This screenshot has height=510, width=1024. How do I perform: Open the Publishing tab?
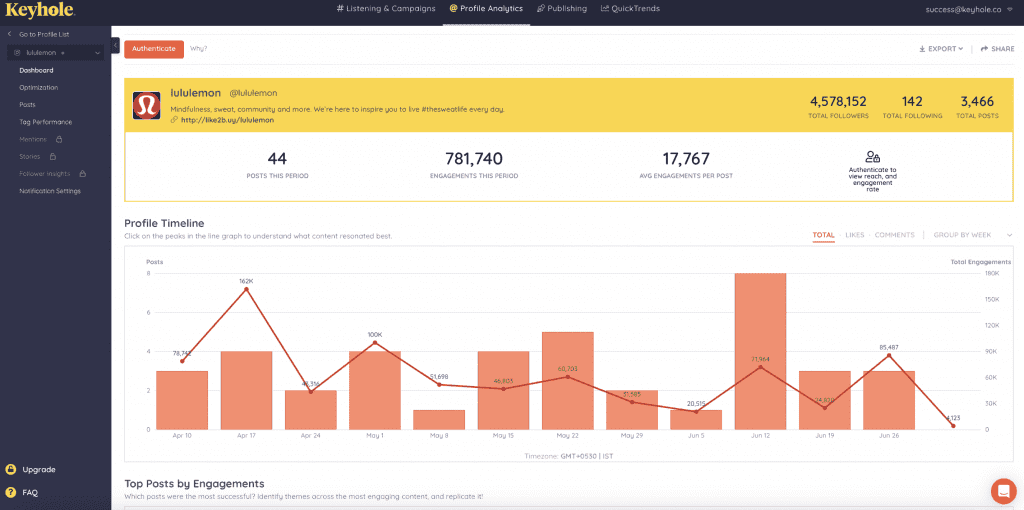pos(562,8)
